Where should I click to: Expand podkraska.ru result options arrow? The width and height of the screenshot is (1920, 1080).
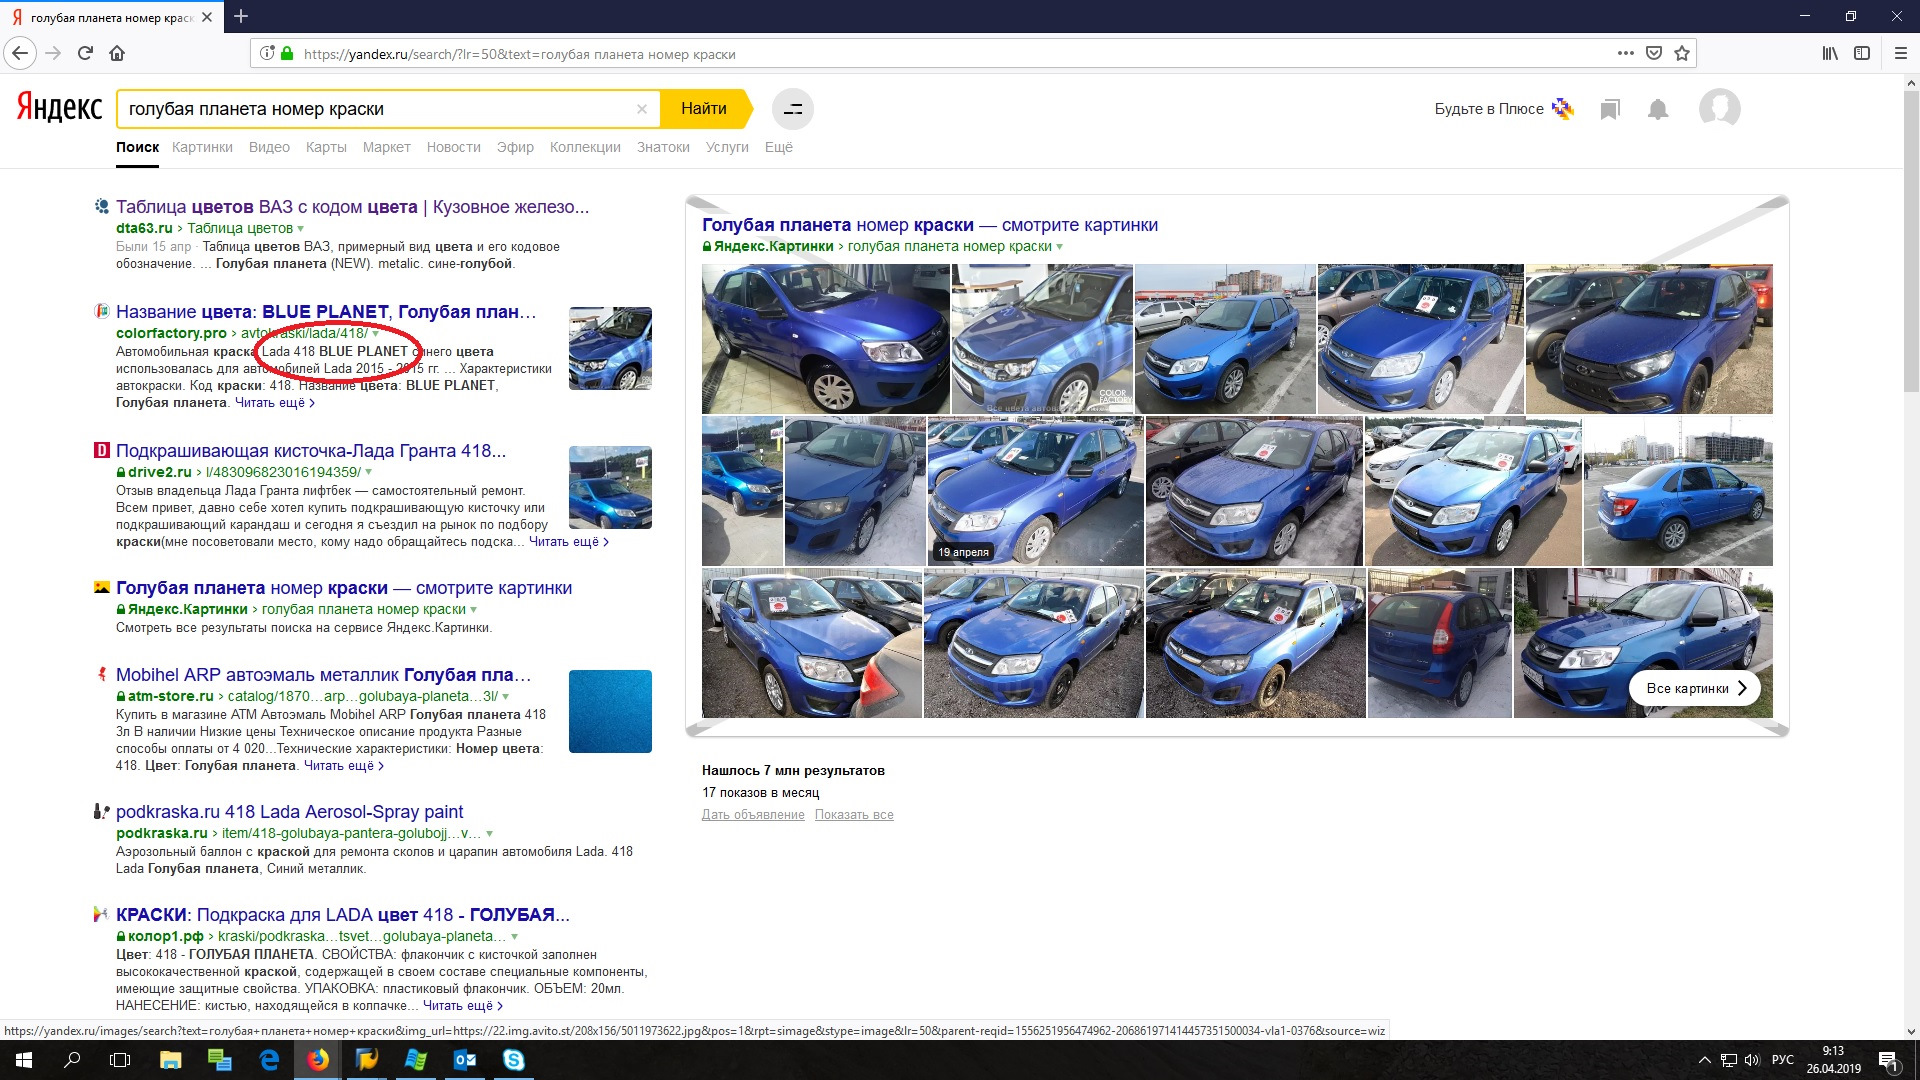click(489, 834)
